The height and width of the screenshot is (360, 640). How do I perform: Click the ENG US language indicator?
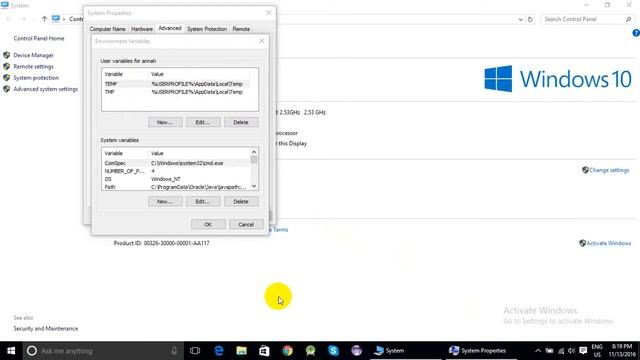597,351
